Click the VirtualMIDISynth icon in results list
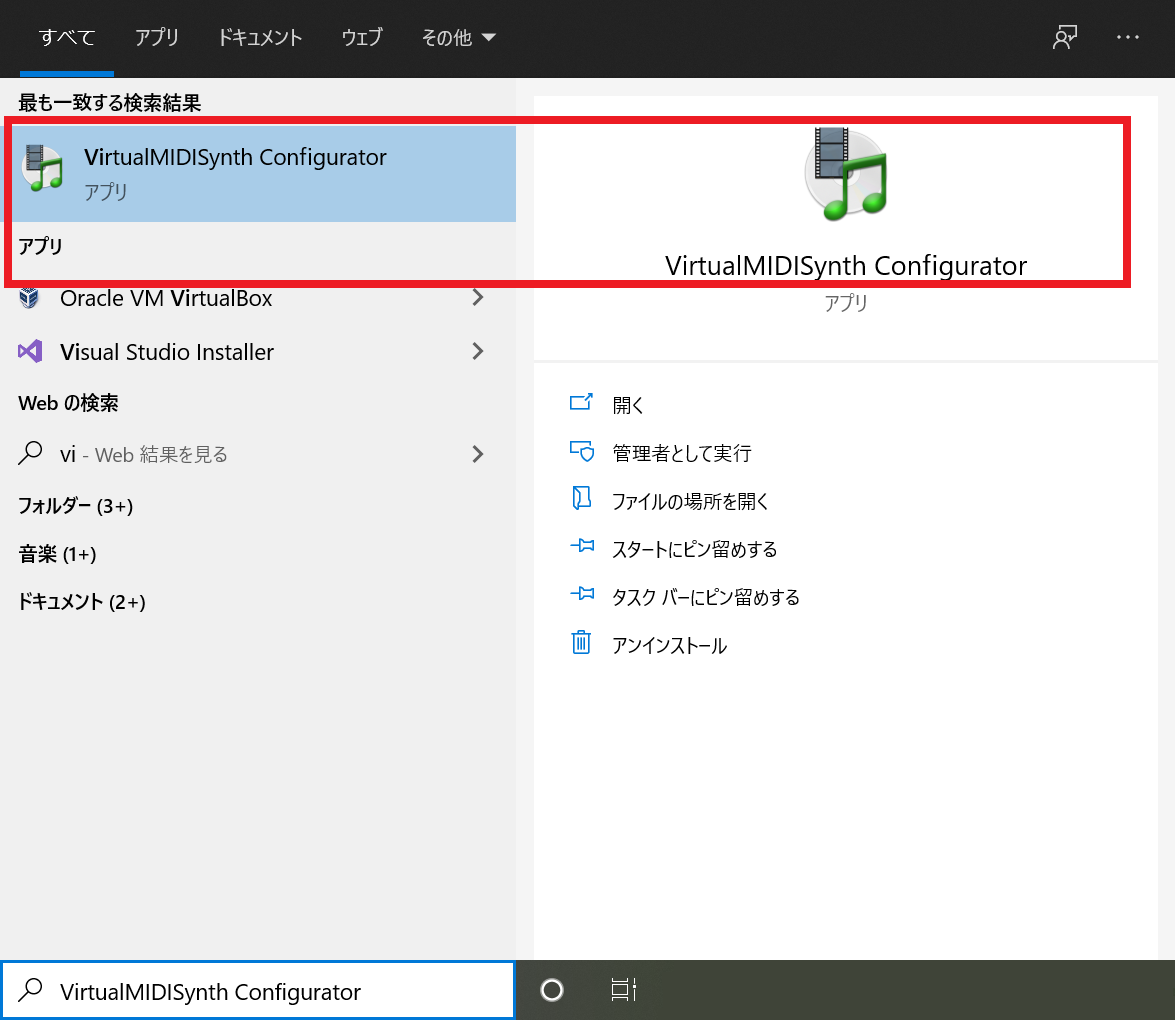 43,168
